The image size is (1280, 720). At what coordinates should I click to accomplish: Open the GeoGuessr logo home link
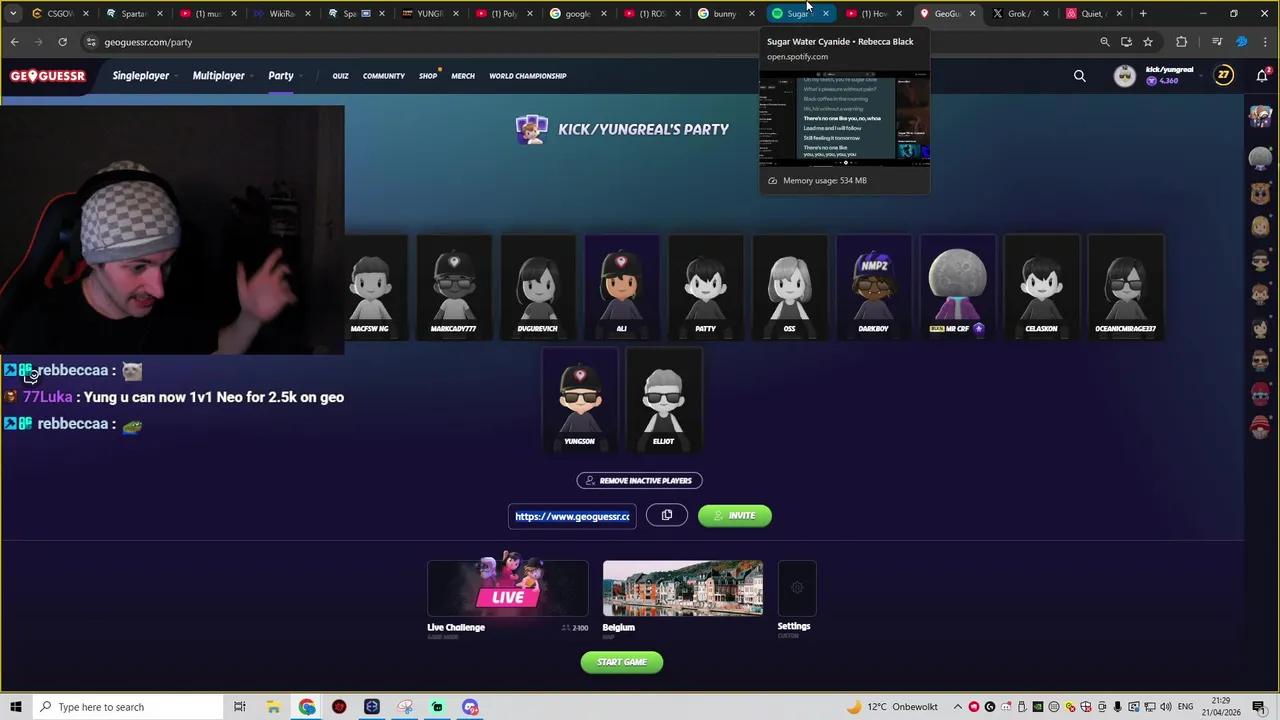coord(48,76)
